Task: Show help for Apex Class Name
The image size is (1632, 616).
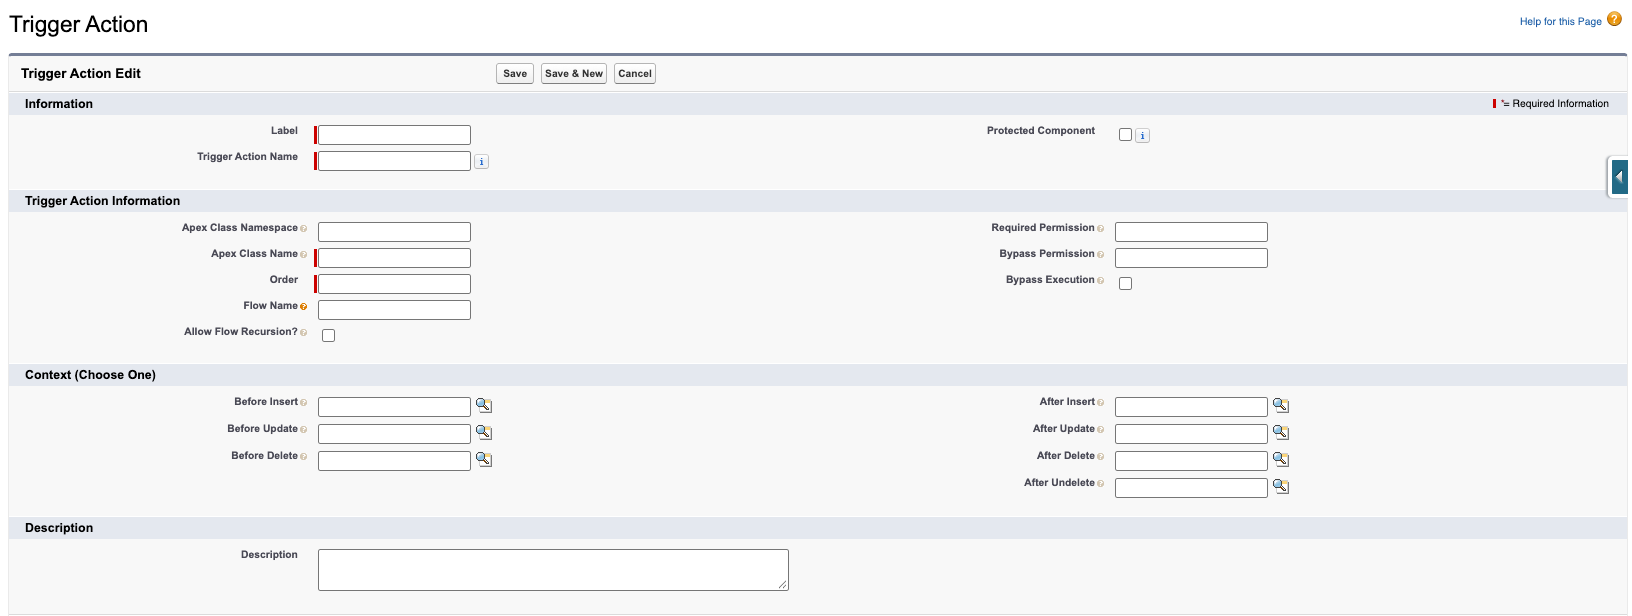Action: 304,255
